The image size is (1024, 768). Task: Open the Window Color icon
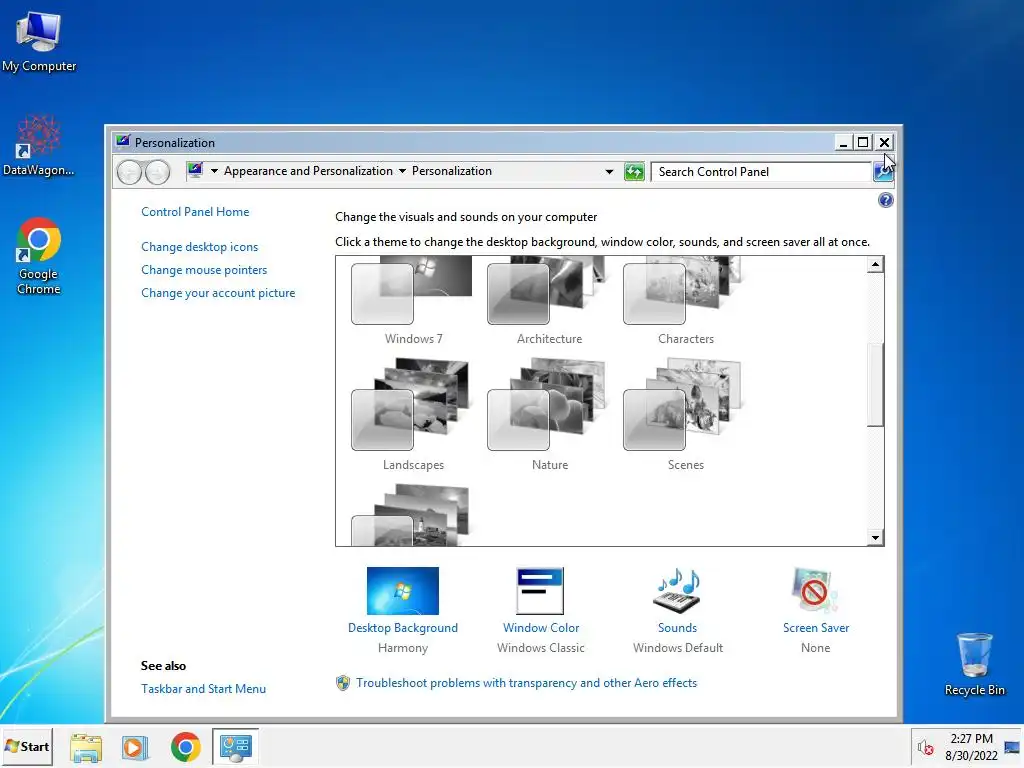[x=539, y=590]
